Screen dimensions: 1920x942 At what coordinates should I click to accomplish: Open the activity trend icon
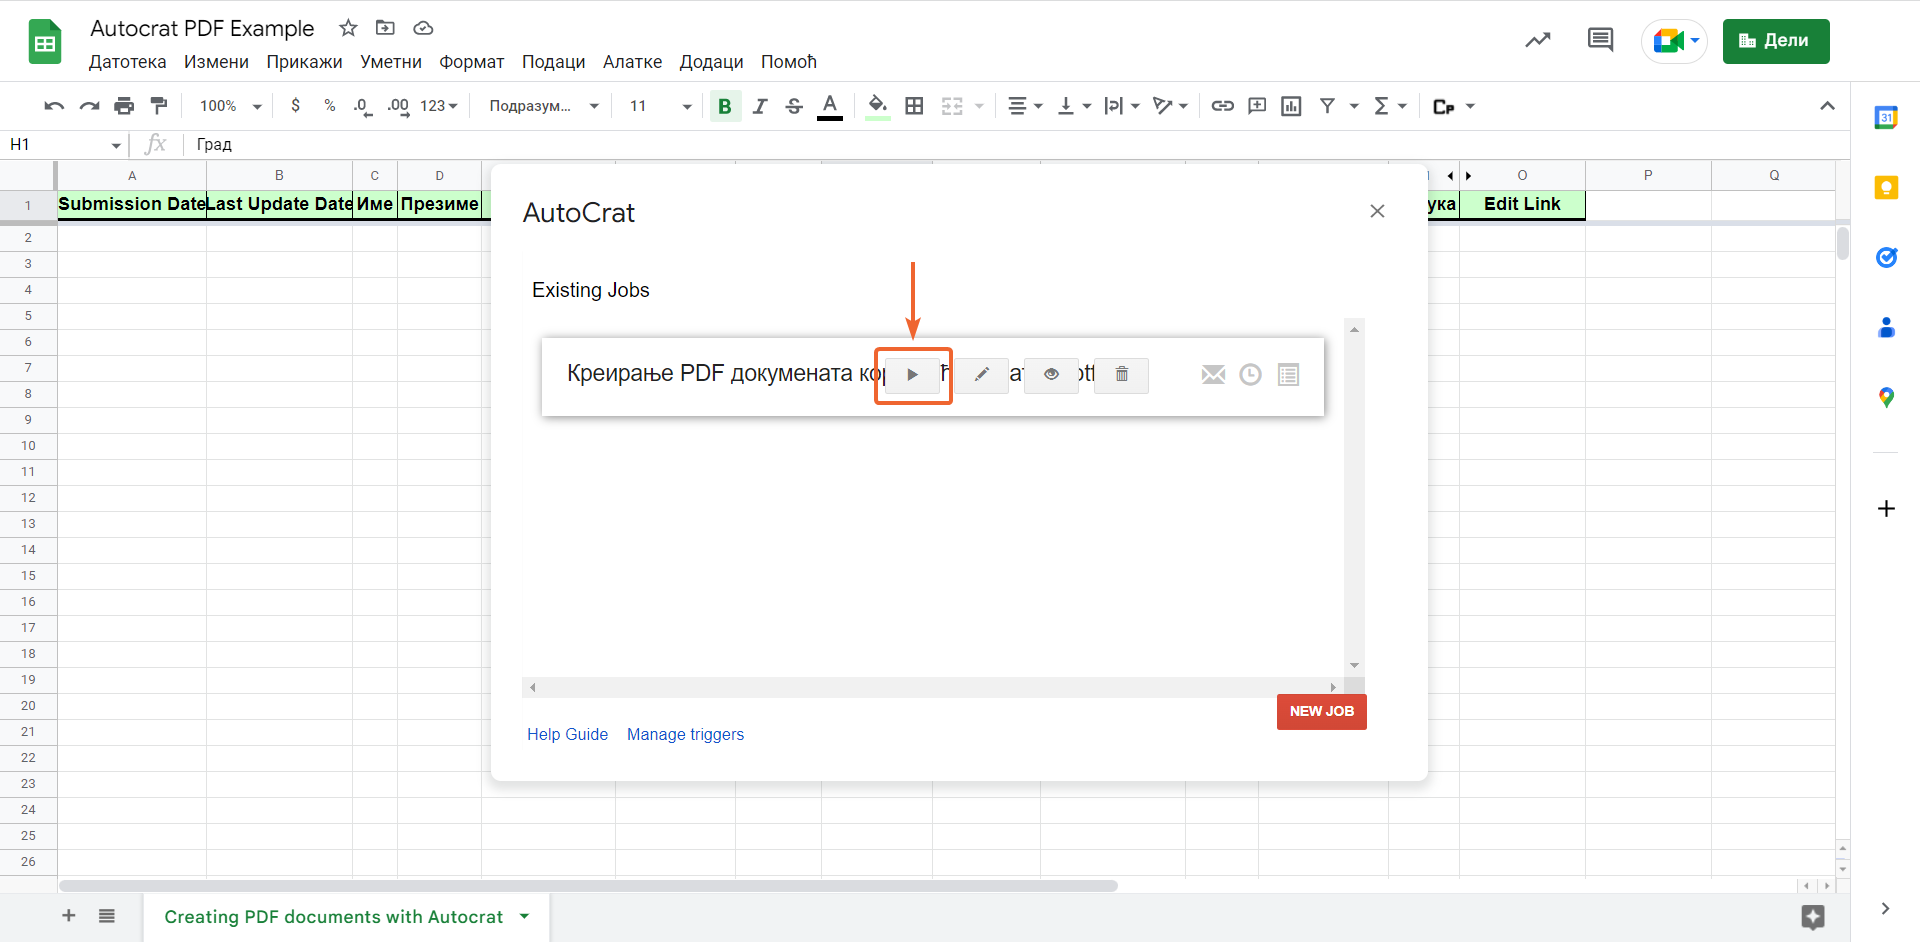[1537, 40]
